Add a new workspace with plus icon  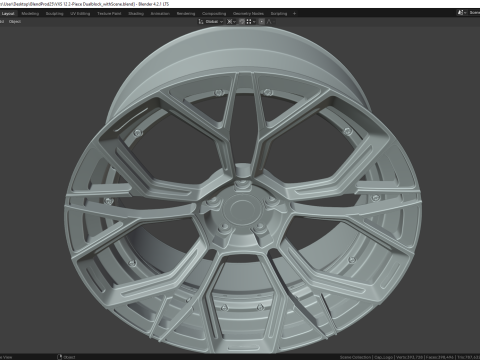pyautogui.click(x=294, y=14)
